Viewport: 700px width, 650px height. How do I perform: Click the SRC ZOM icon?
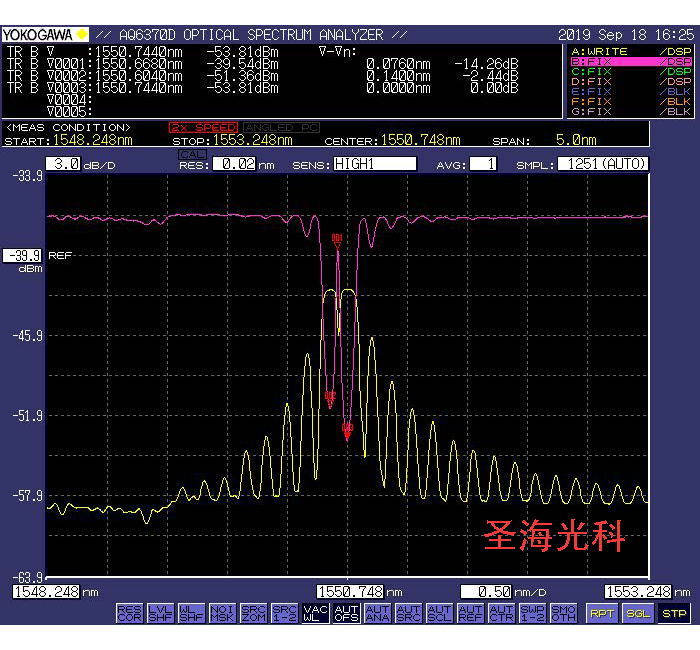point(253,612)
